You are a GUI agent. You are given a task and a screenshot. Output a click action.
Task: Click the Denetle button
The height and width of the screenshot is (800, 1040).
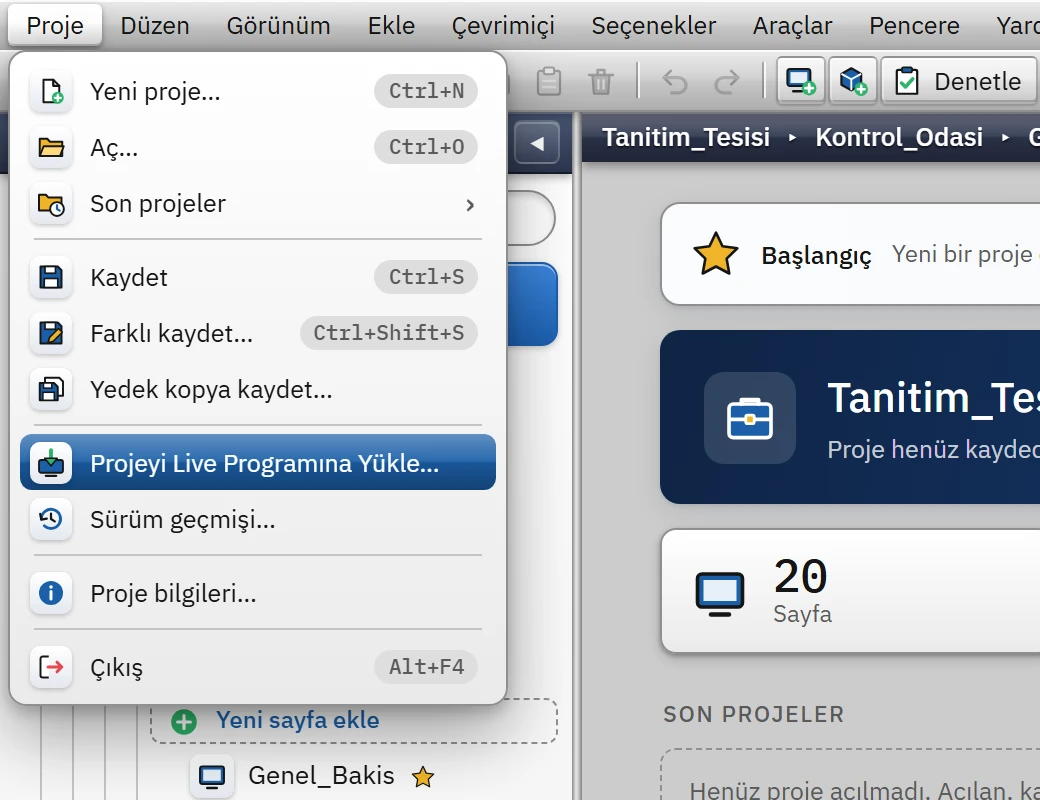959,81
